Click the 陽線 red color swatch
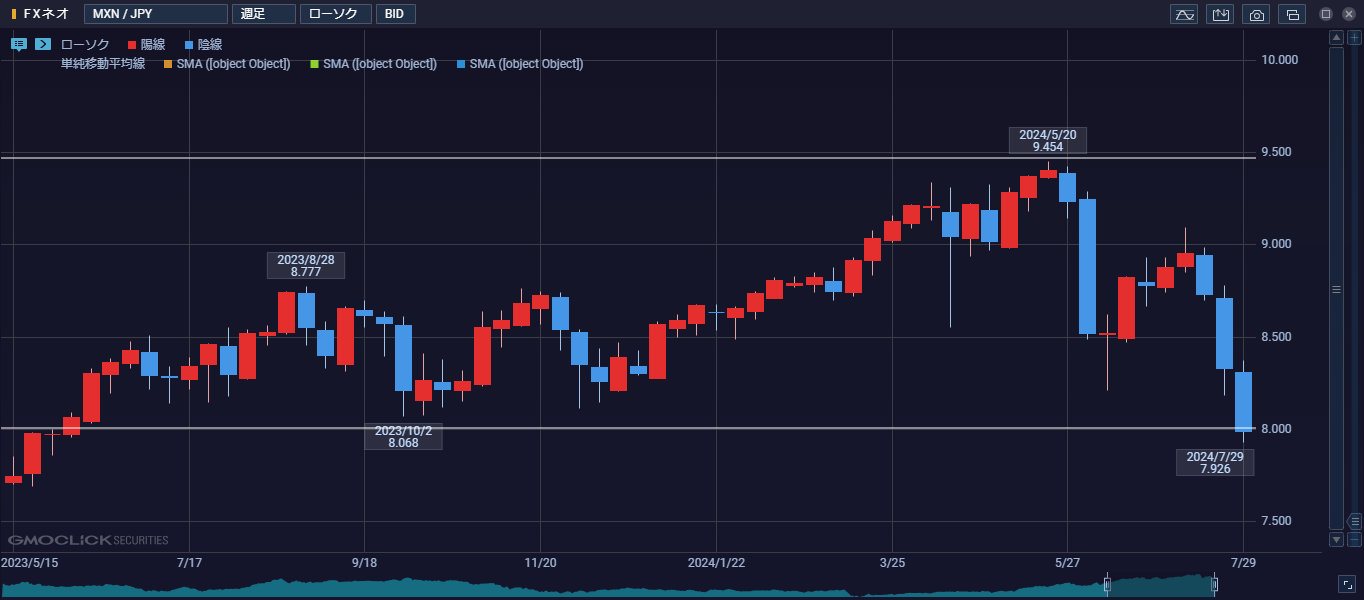 pyautogui.click(x=132, y=45)
